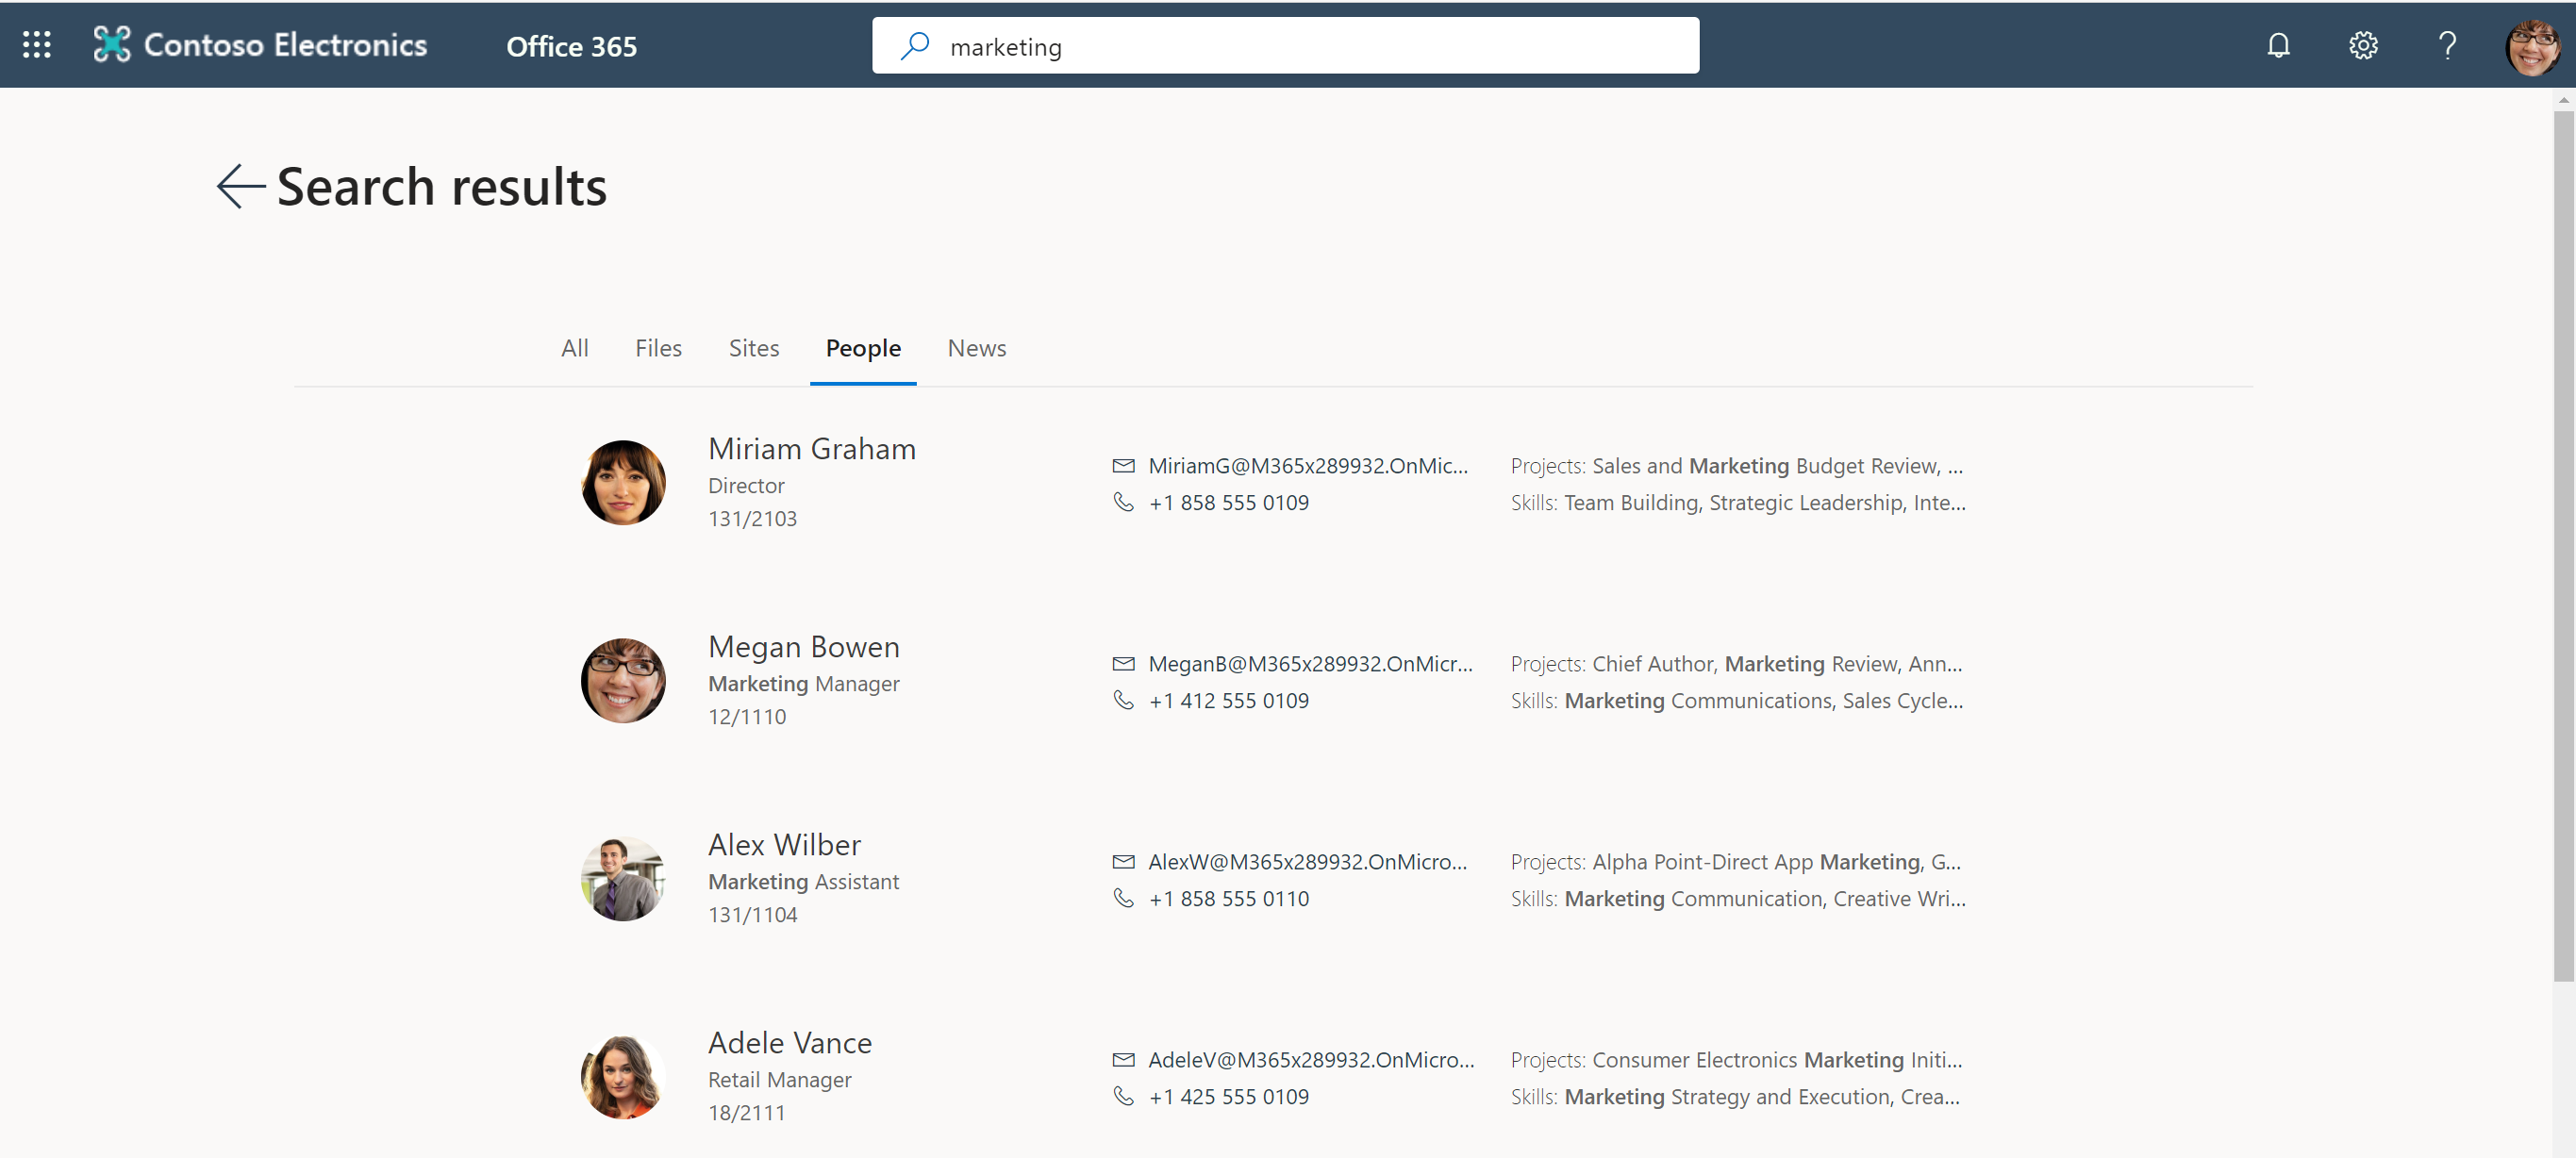Open the Office 365 link
Screen dimensions: 2576x1158
571,46
